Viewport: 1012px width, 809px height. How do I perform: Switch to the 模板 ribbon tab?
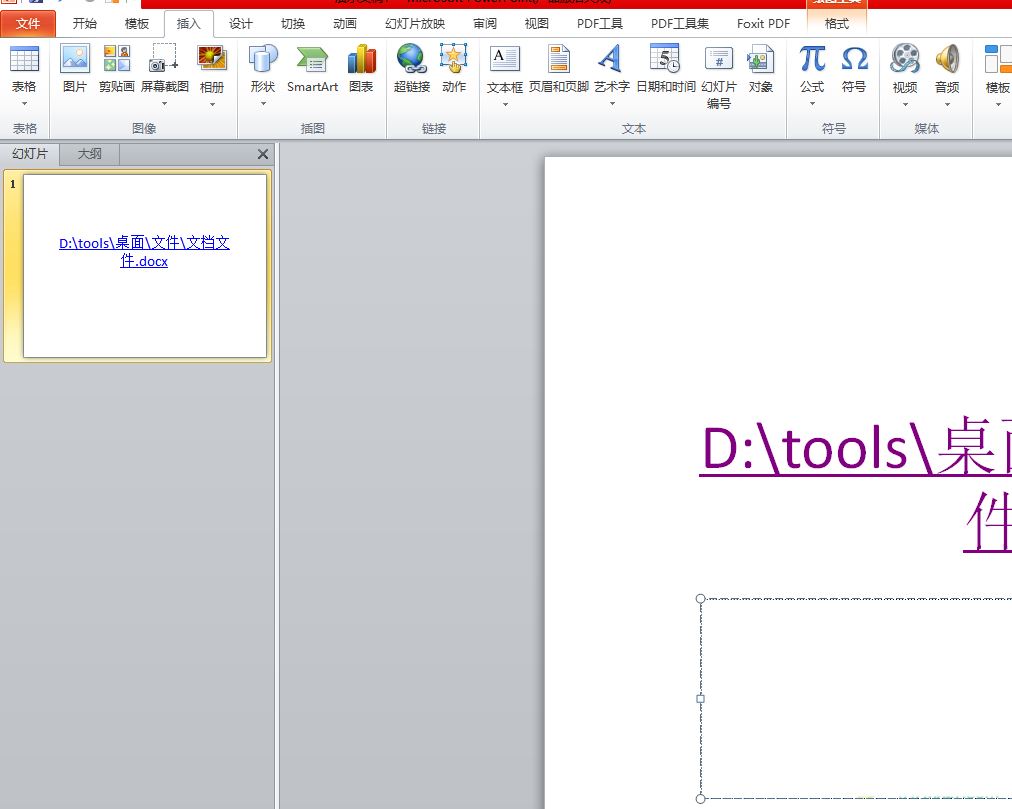click(136, 24)
